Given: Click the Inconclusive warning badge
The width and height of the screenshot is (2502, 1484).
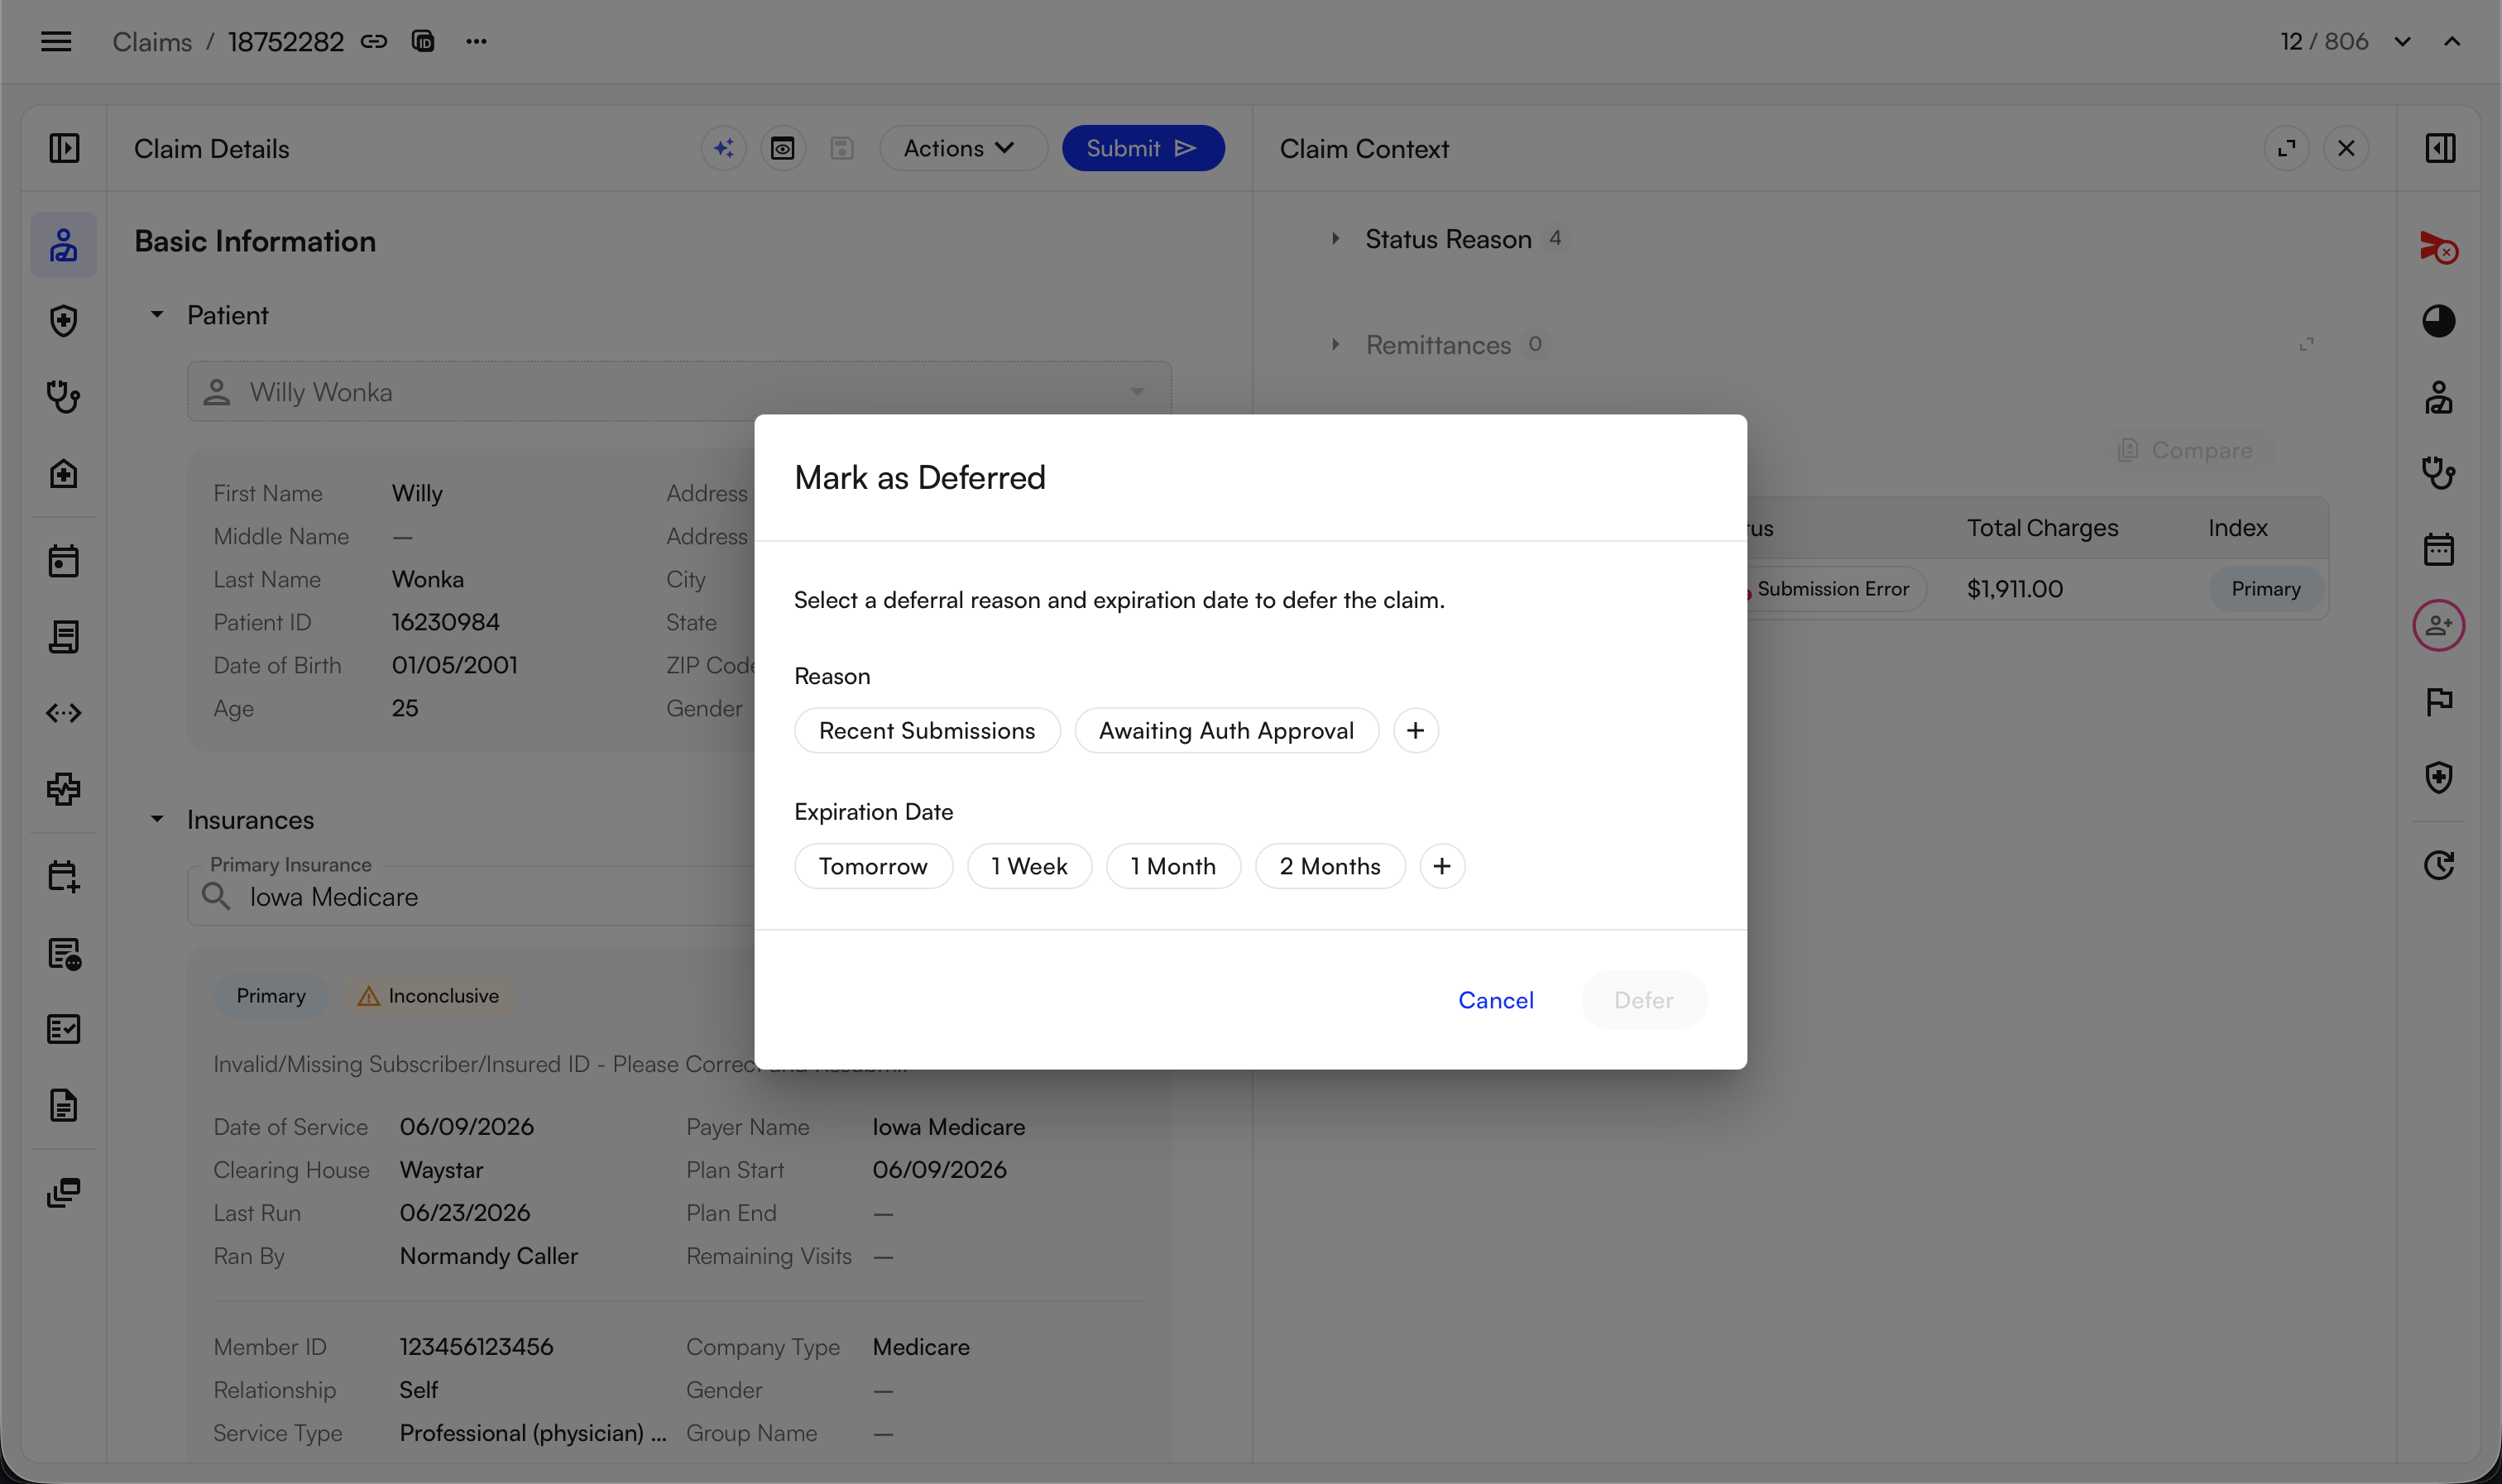Looking at the screenshot, I should 430,996.
